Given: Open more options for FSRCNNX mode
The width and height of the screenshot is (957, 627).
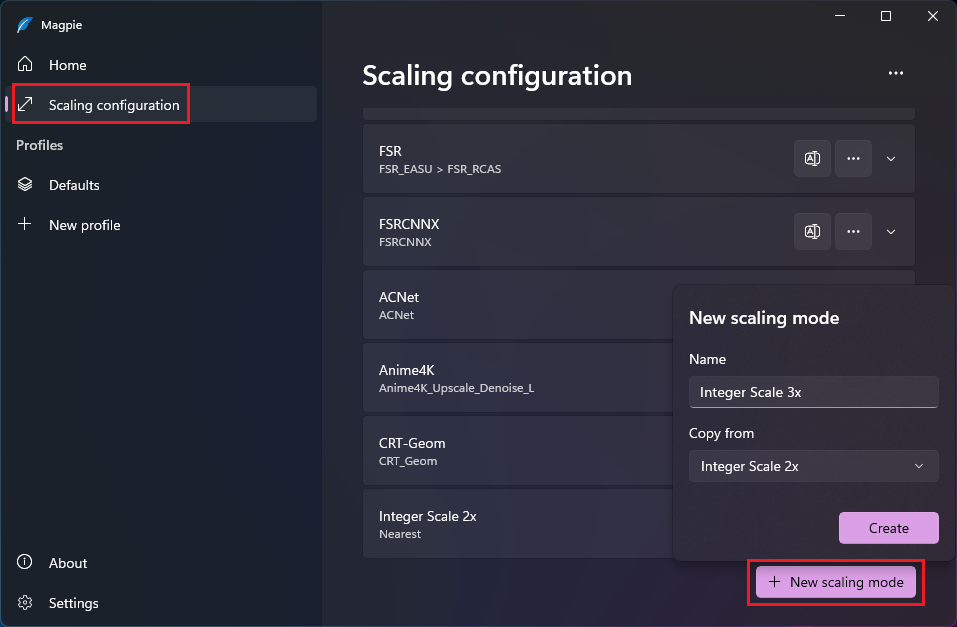Looking at the screenshot, I should click(x=853, y=232).
